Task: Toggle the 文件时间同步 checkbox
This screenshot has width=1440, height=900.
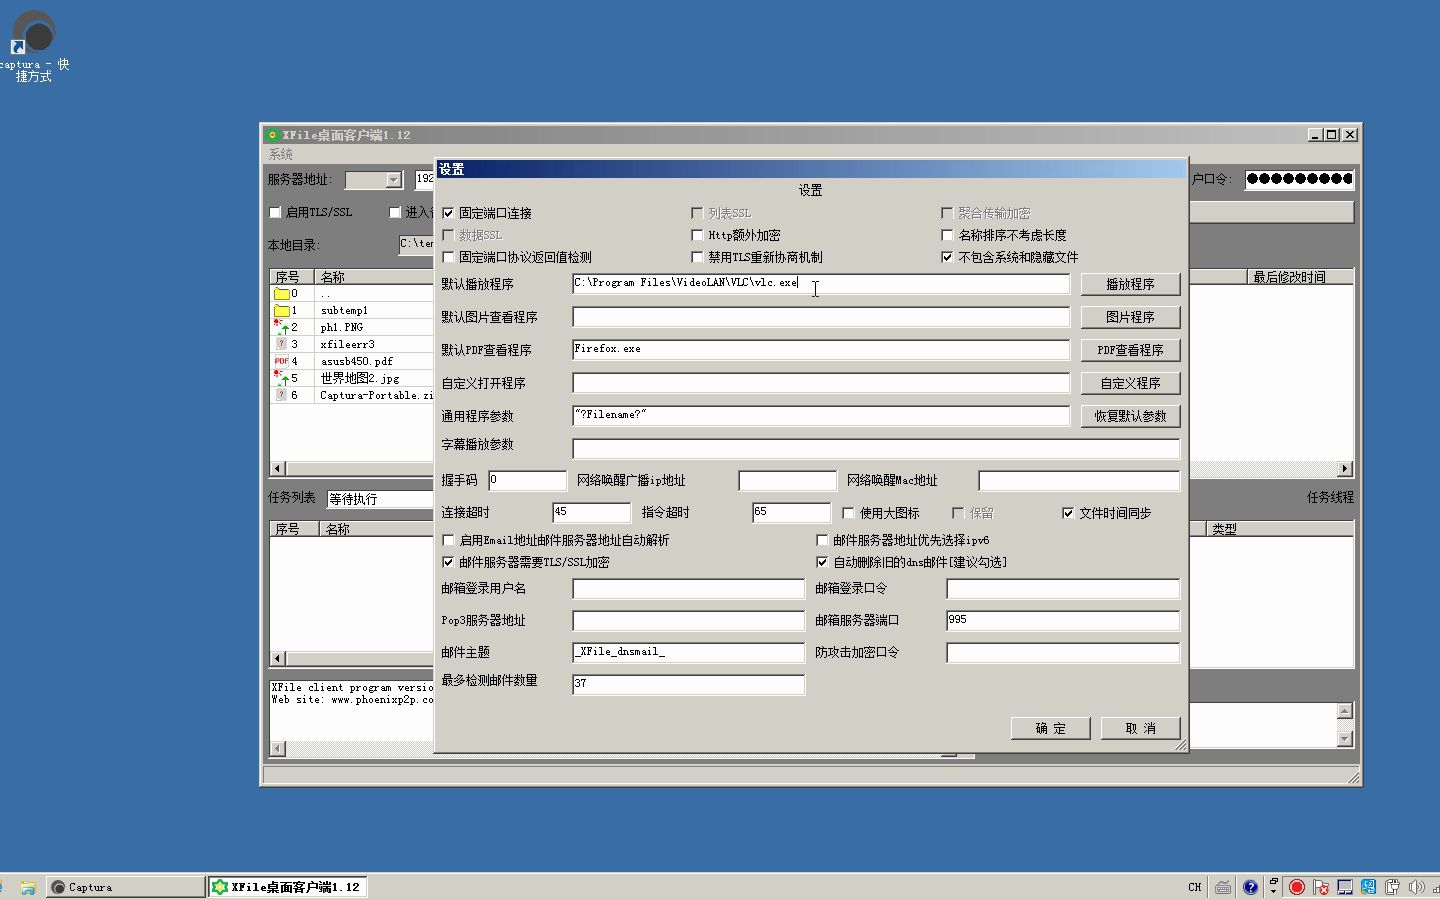Action: [x=1068, y=513]
